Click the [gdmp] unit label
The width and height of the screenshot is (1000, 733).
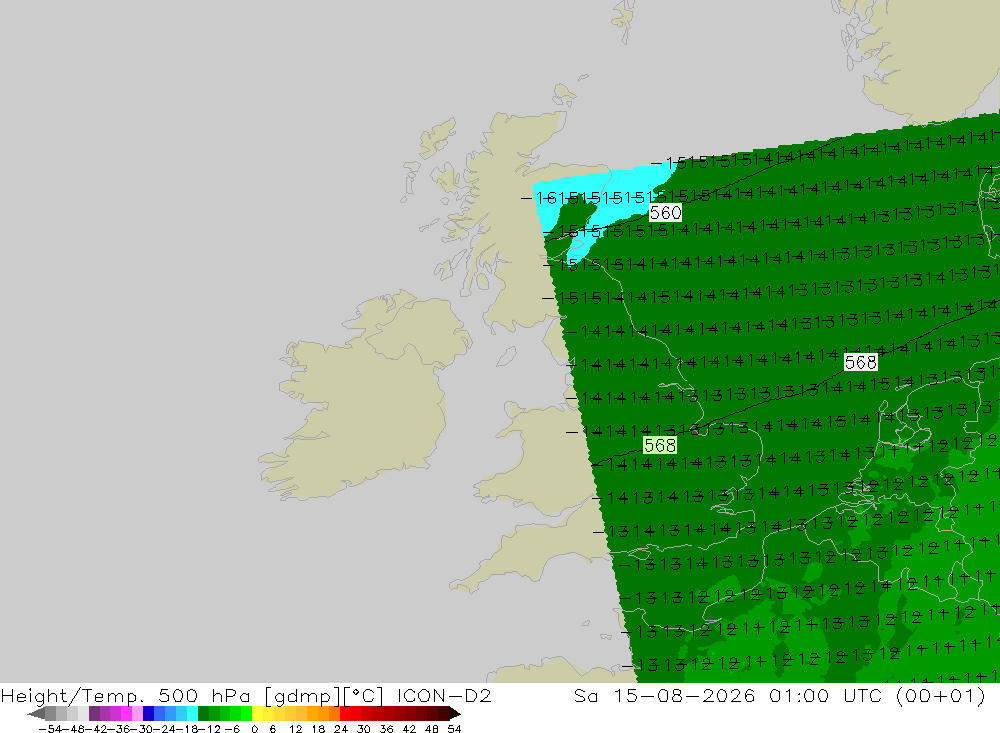pyautogui.click(x=303, y=695)
